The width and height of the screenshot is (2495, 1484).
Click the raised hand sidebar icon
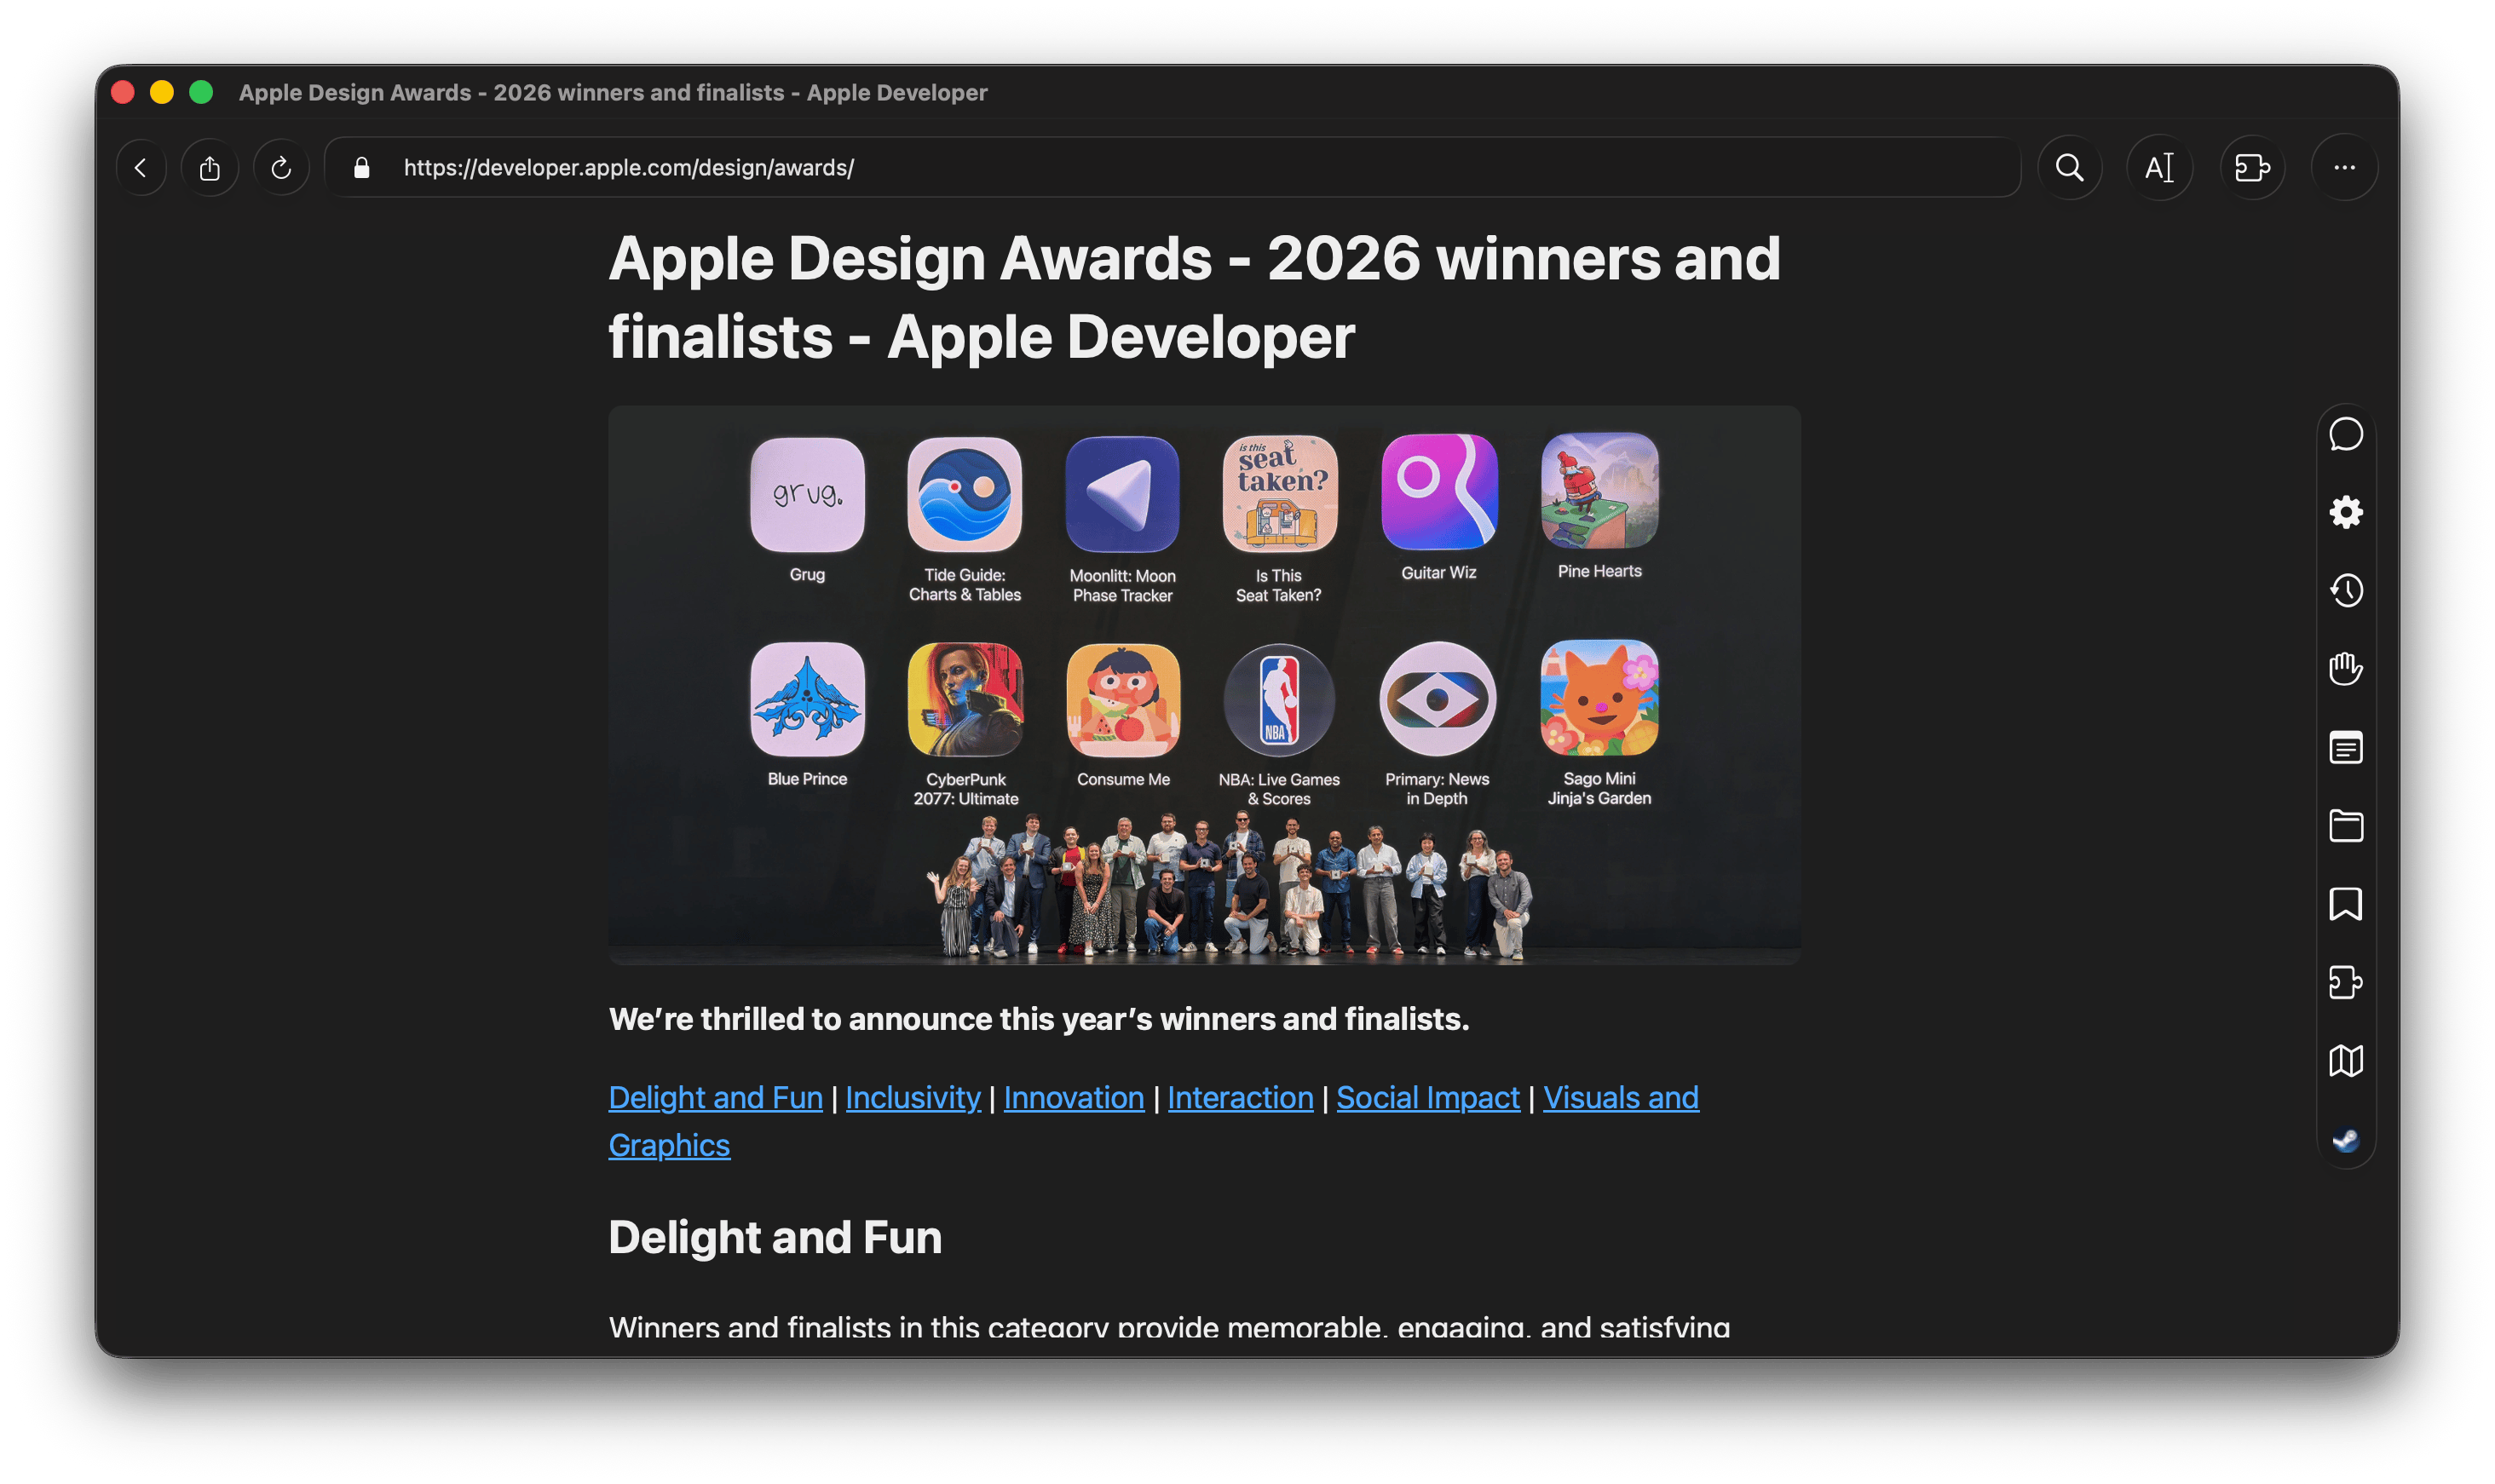point(2345,669)
